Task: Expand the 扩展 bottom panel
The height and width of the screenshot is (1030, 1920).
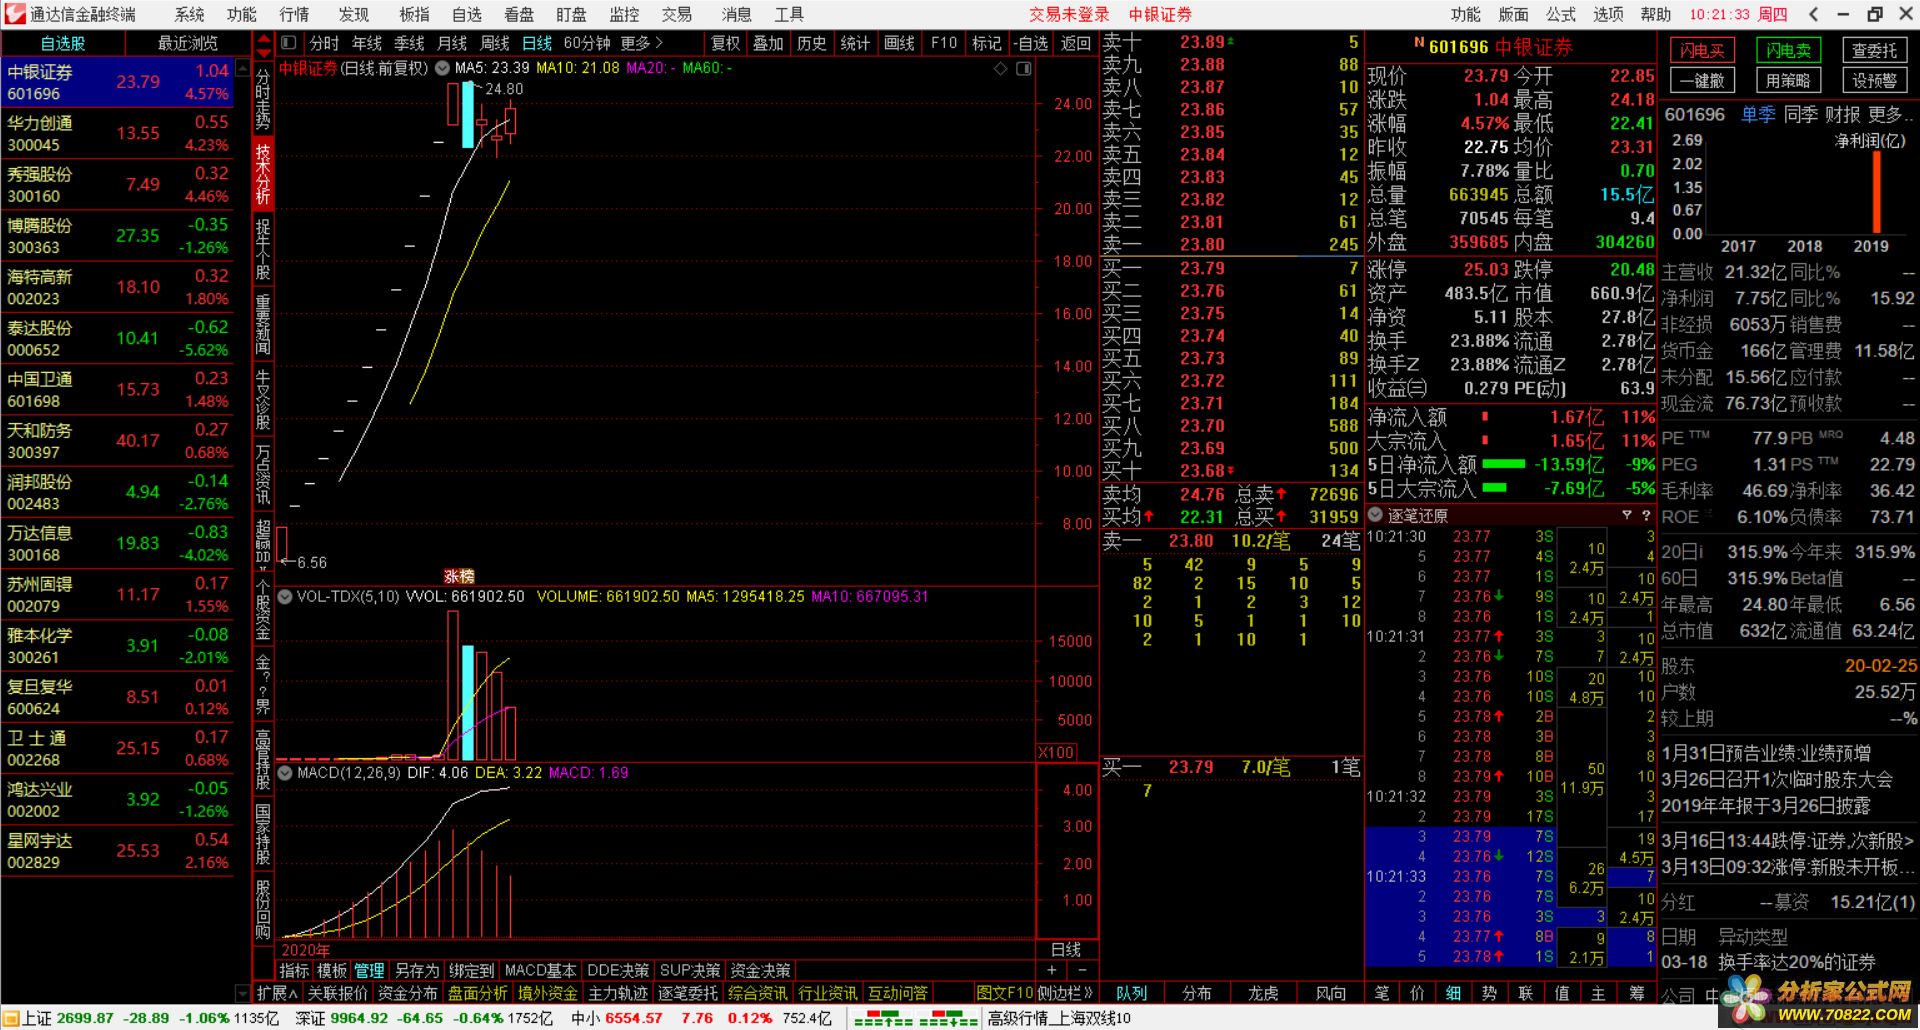Action: [x=277, y=993]
